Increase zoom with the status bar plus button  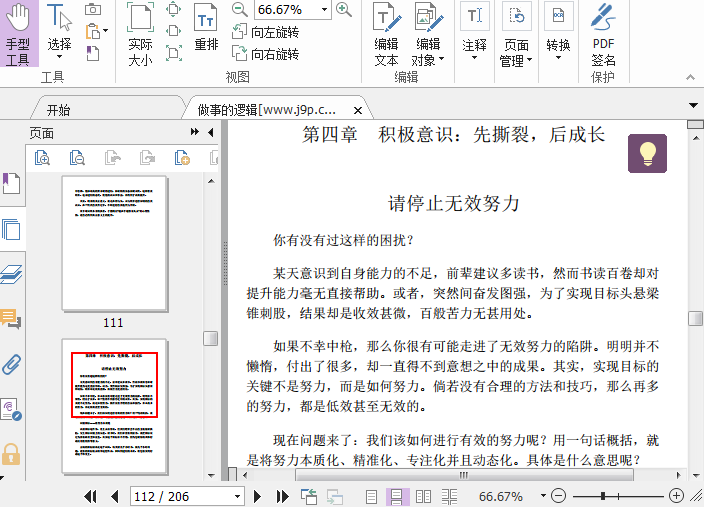[676, 496]
